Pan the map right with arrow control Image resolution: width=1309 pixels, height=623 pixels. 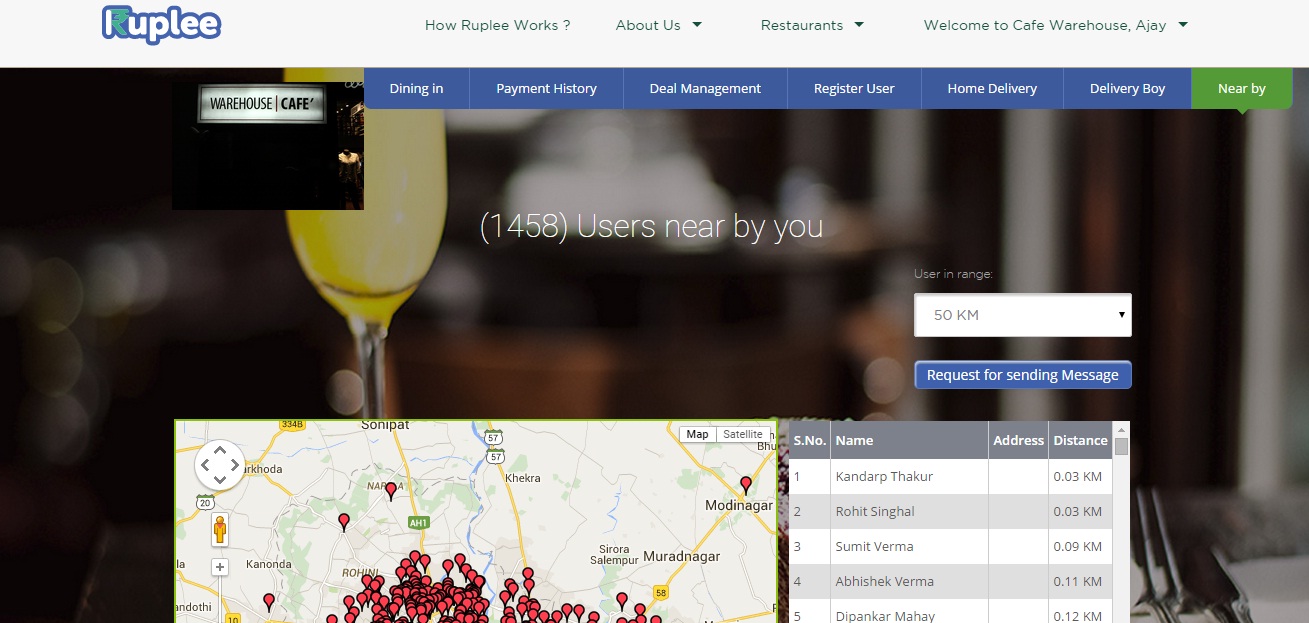pyautogui.click(x=235, y=465)
